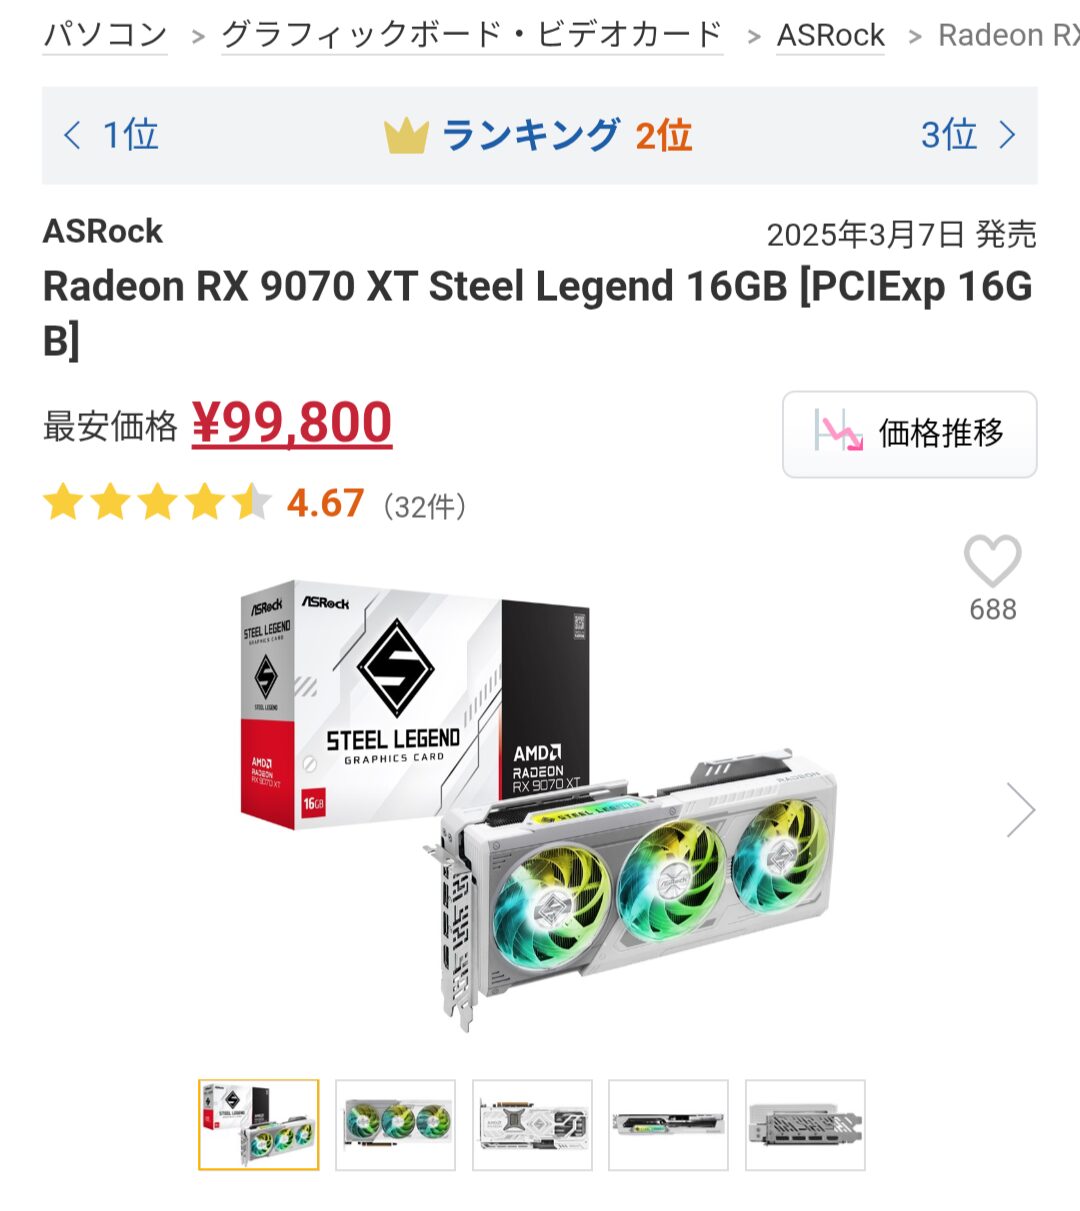Open the 32件 reviews count link
This screenshot has width=1080, height=1211.
tap(425, 506)
